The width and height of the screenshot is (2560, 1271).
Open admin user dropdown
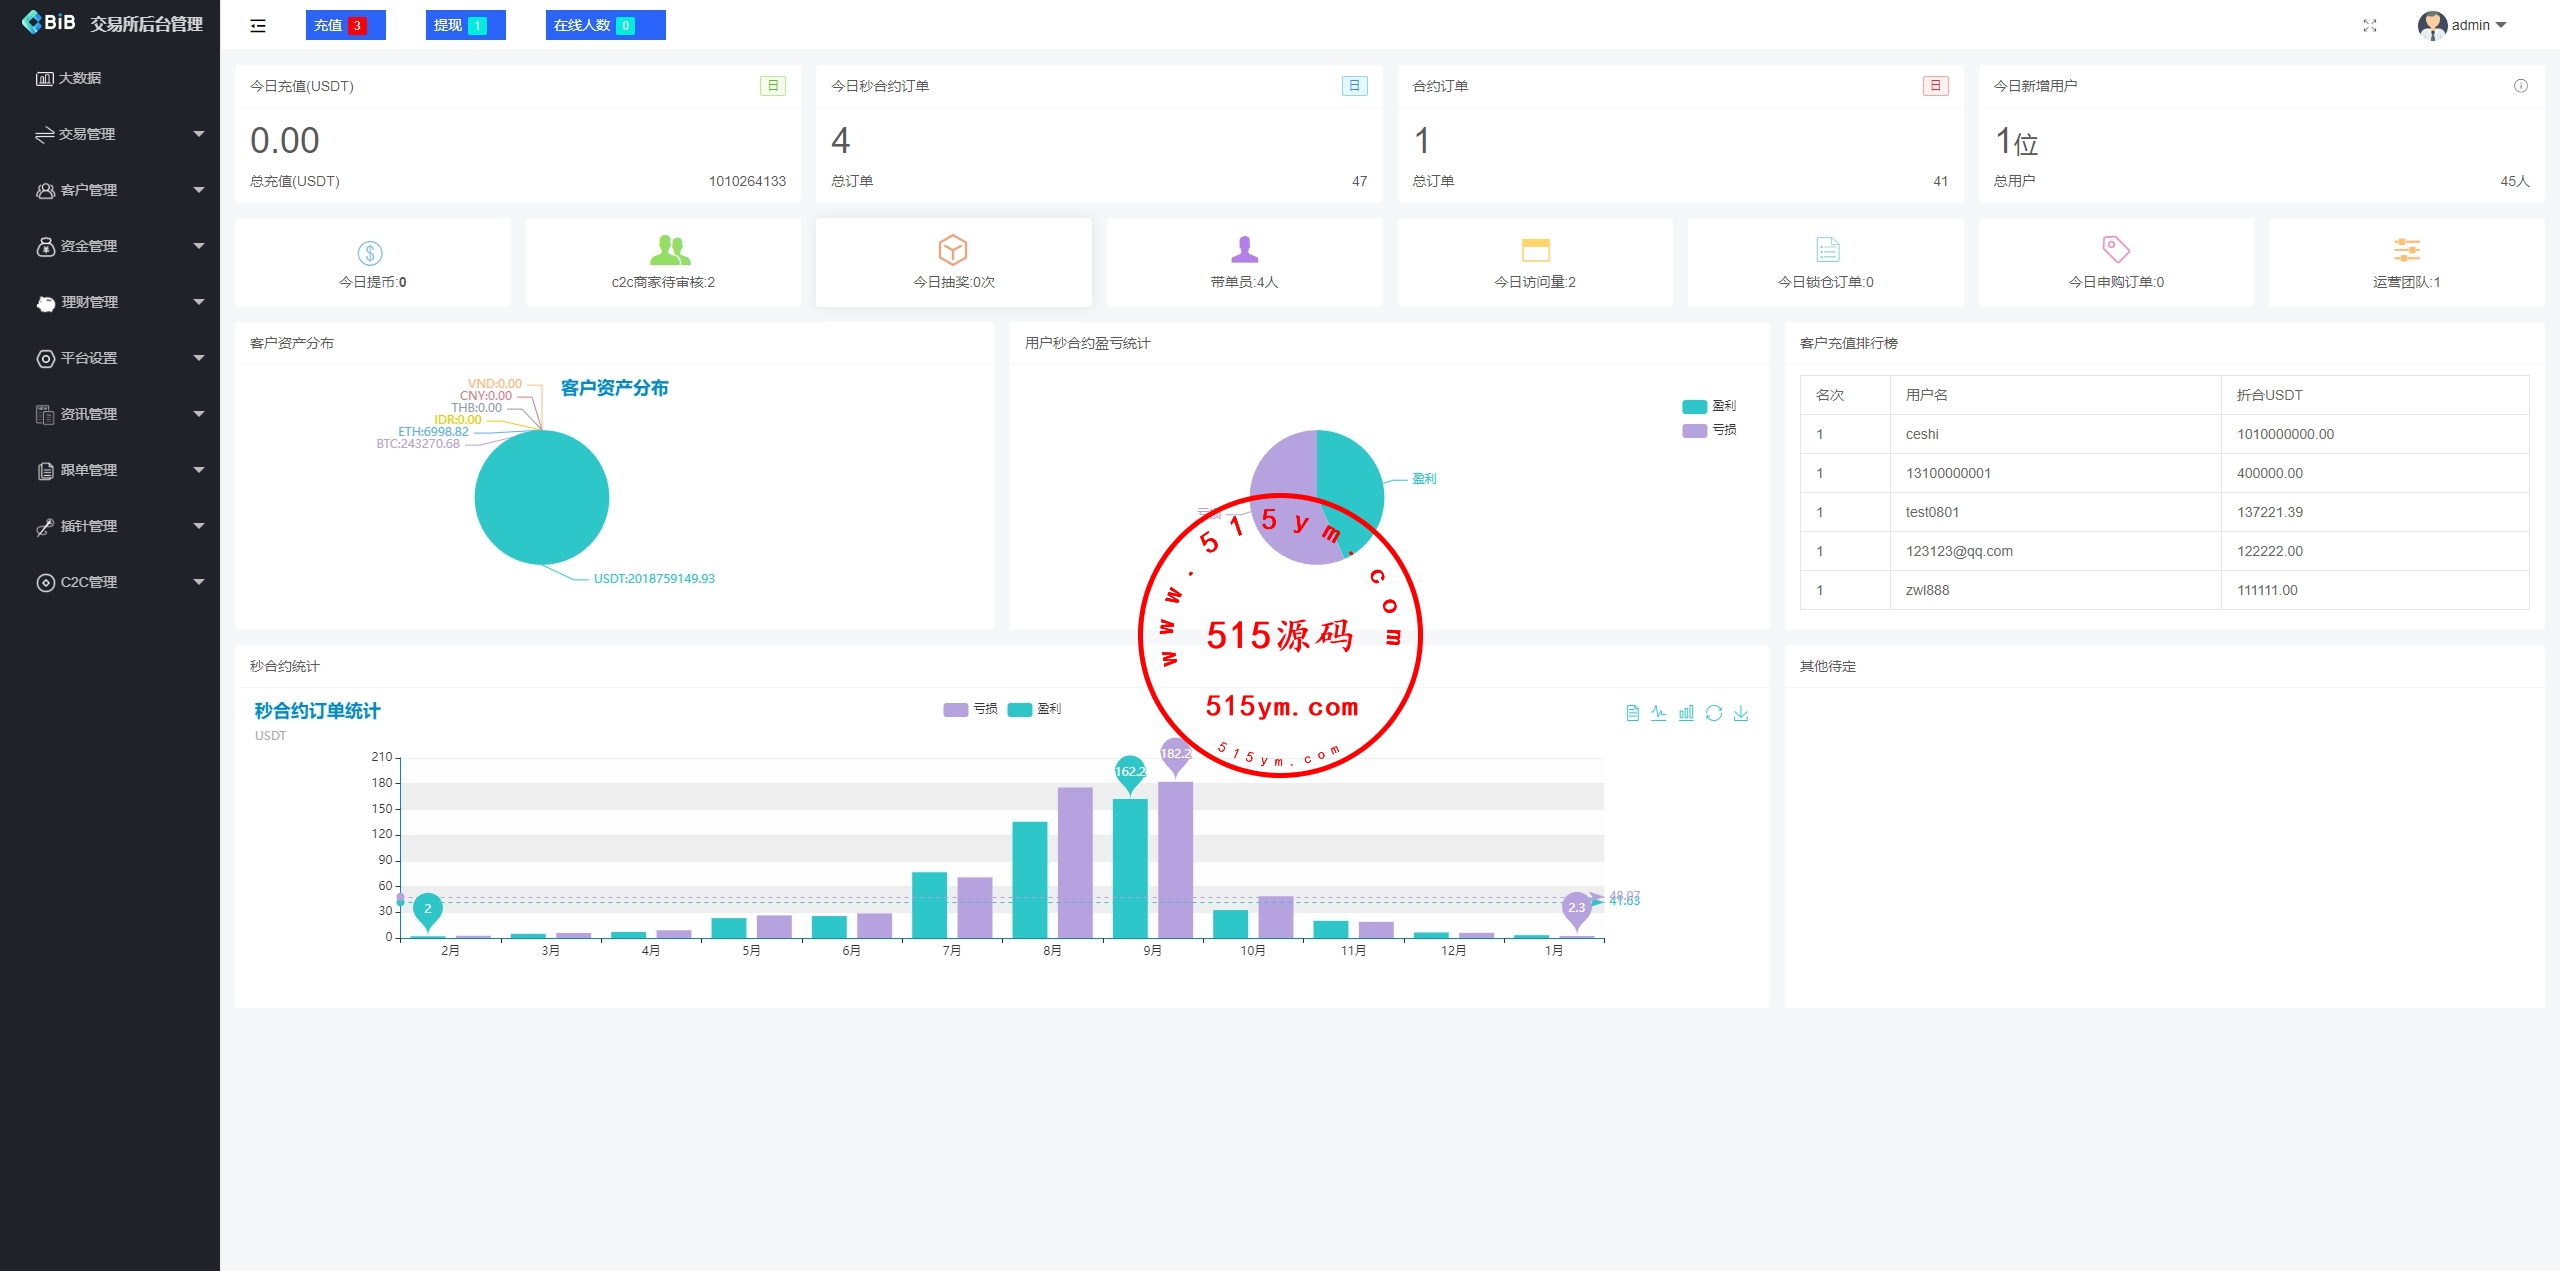[x=2462, y=26]
